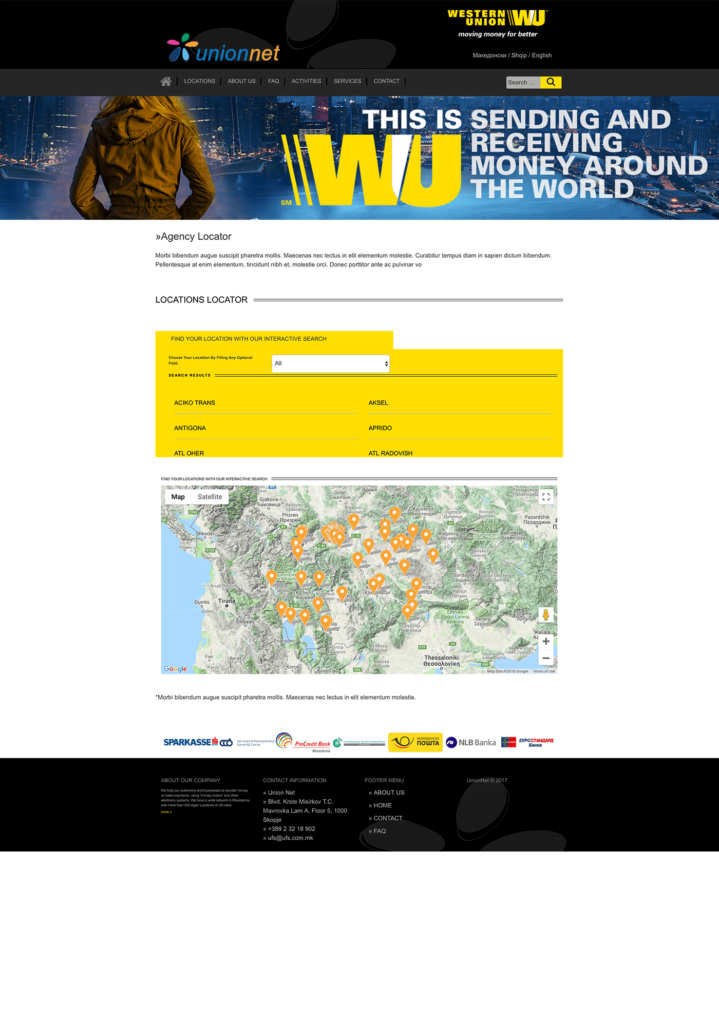Click the +389 2 32 18 902 phone number
The image size is (719, 1024).
tap(291, 829)
